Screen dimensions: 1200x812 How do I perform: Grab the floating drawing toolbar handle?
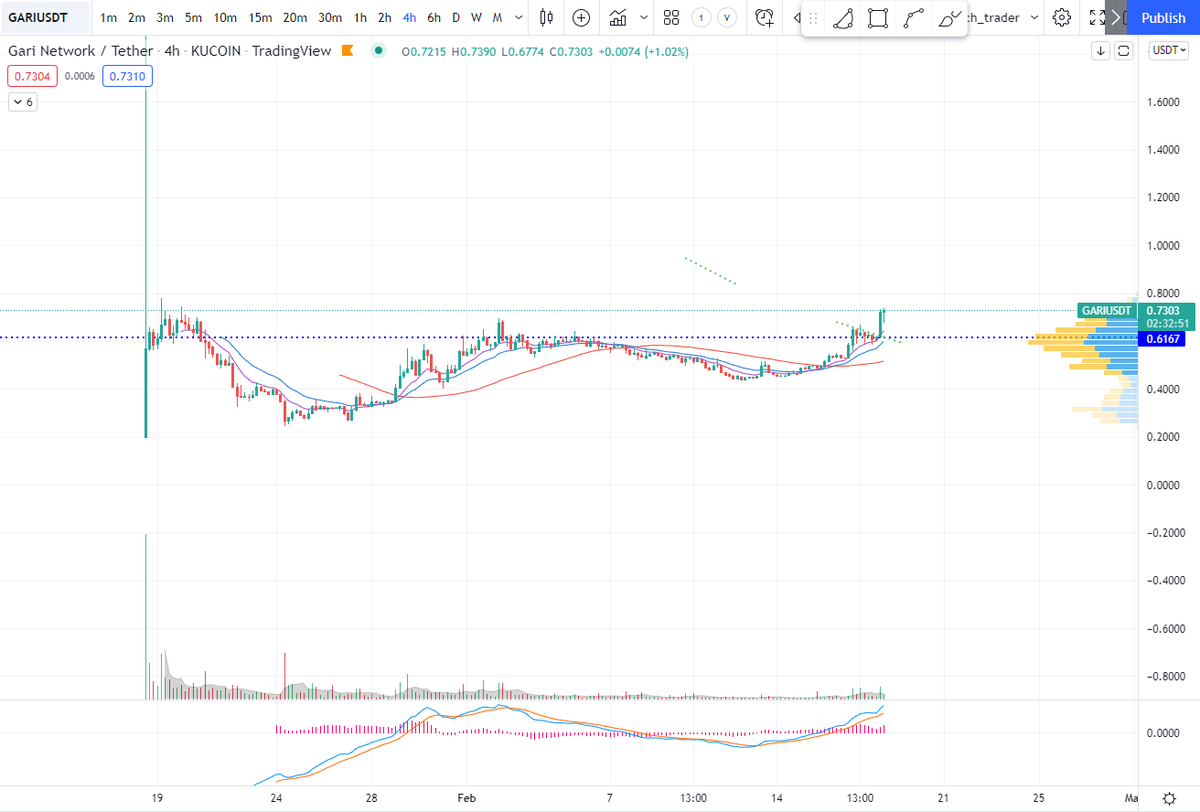813,18
